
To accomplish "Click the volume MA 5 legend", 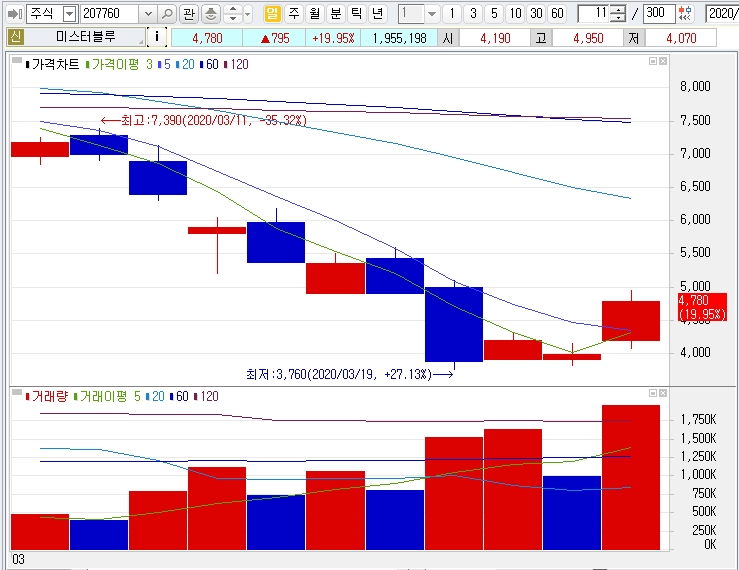I will [137, 397].
